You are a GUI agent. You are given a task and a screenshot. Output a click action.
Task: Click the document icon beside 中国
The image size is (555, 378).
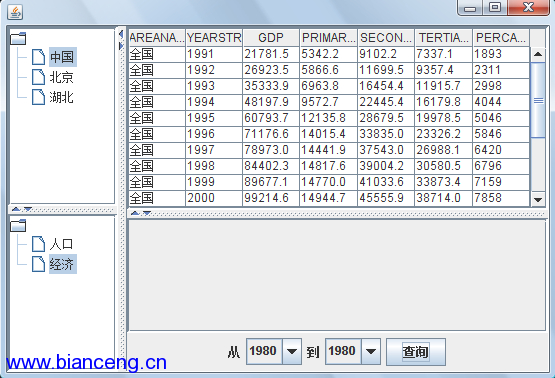38,57
